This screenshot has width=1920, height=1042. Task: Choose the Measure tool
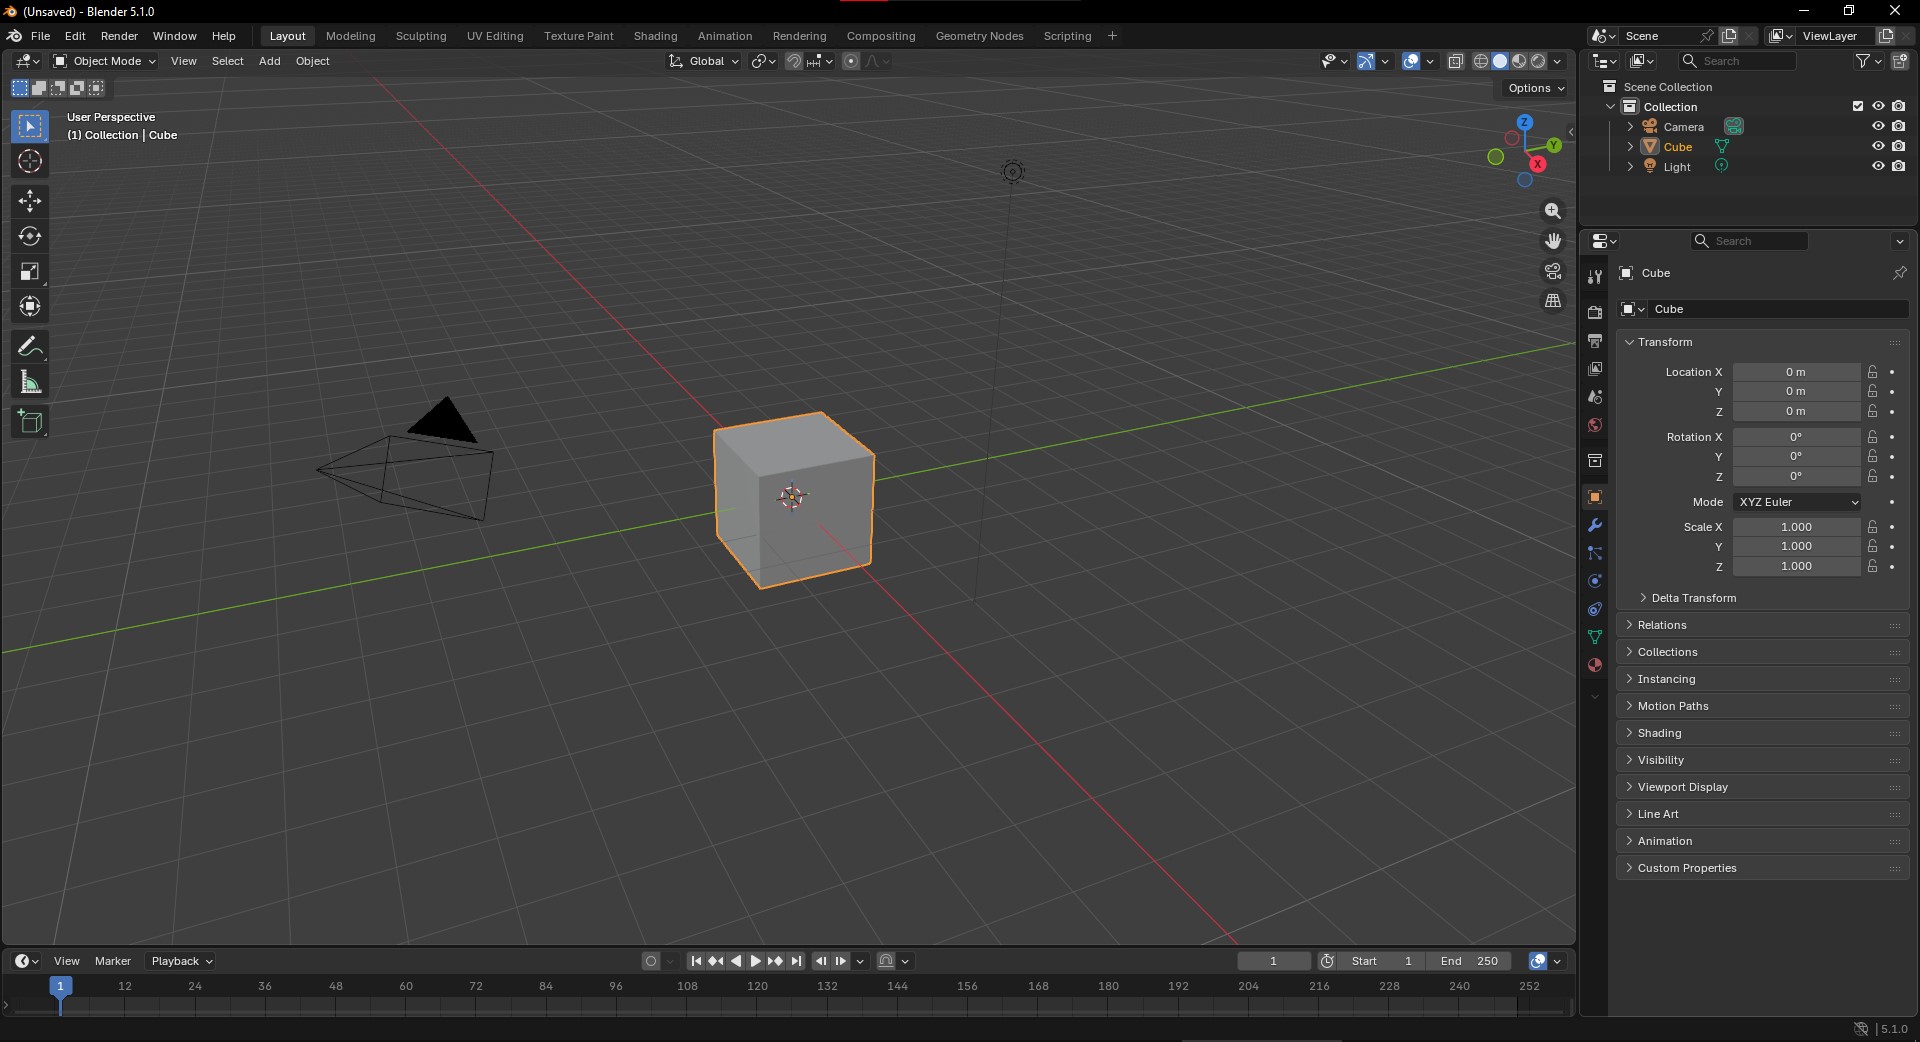pyautogui.click(x=30, y=382)
